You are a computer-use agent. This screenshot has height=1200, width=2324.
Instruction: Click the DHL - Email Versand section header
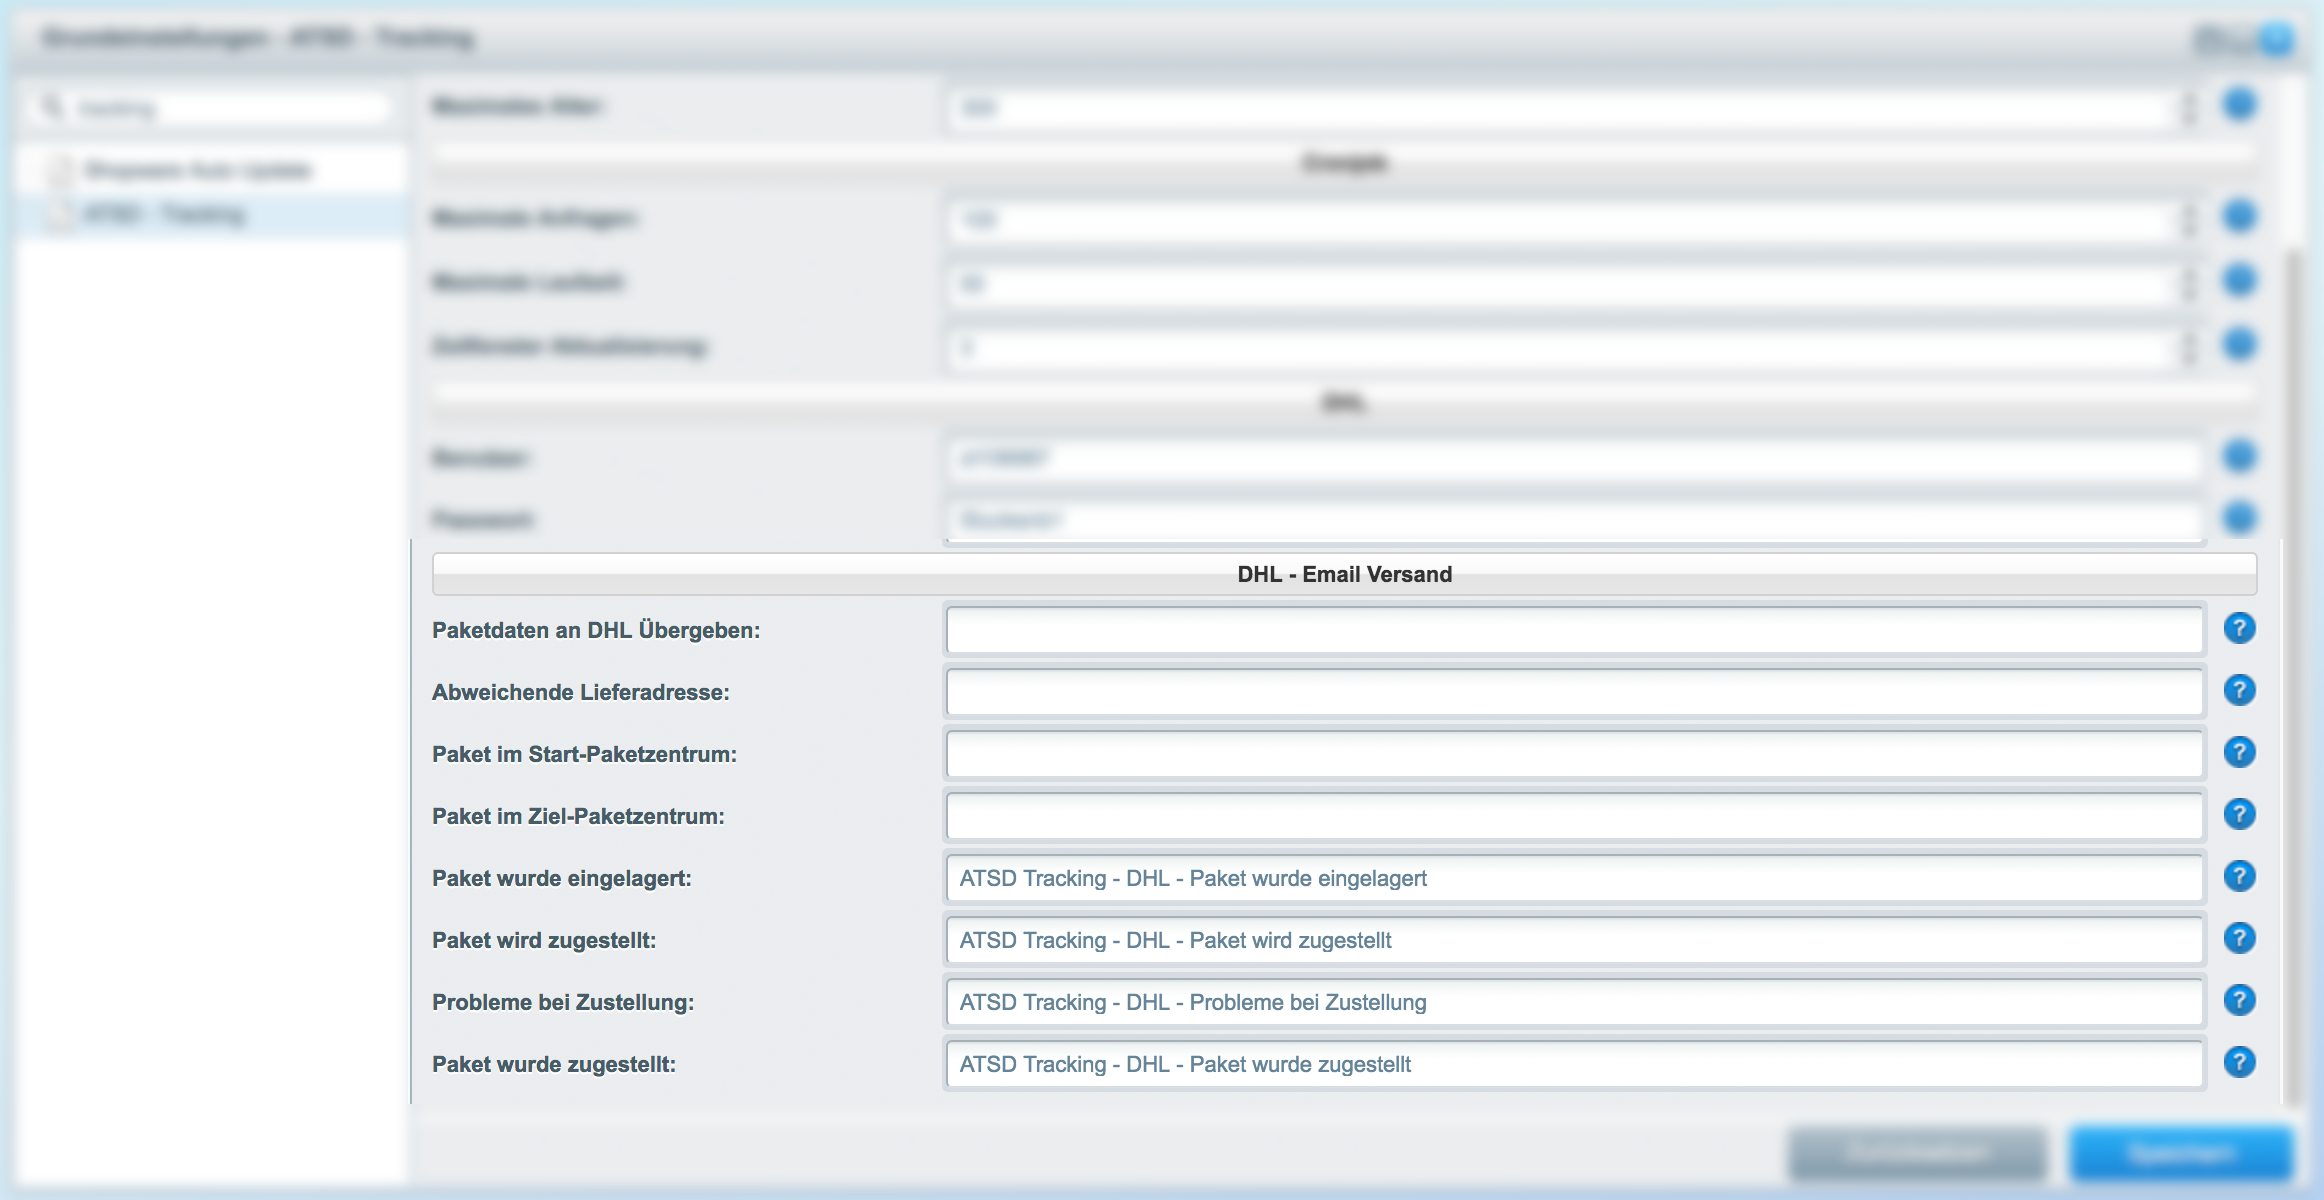pyautogui.click(x=1344, y=574)
